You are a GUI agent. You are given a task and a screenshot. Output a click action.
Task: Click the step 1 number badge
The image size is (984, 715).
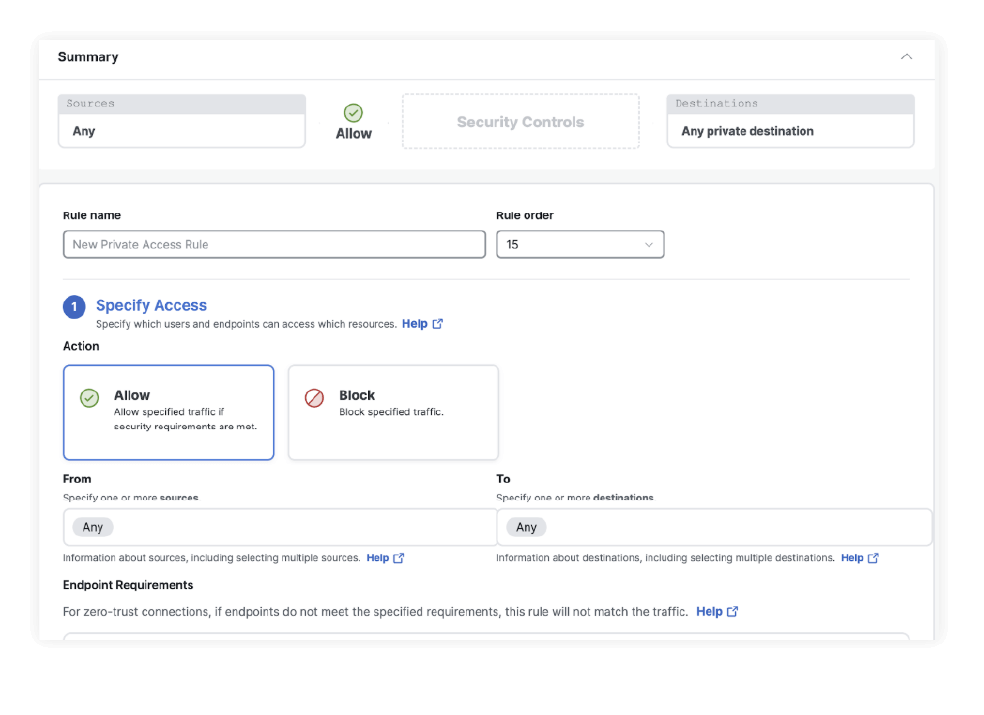(74, 307)
